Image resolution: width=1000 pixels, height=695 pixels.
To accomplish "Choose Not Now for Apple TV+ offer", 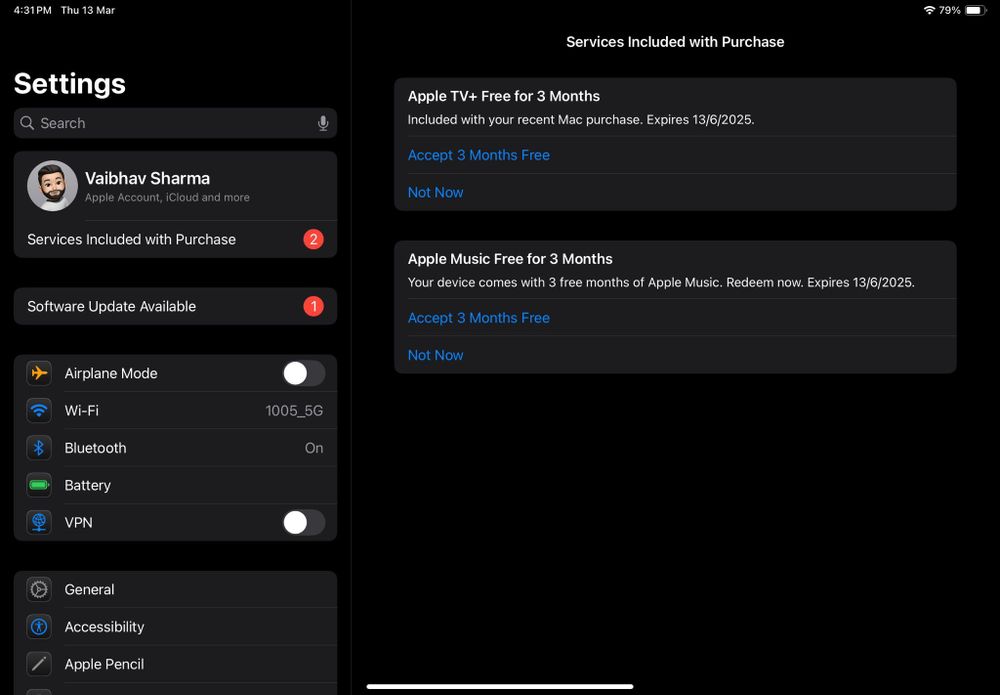I will point(436,192).
